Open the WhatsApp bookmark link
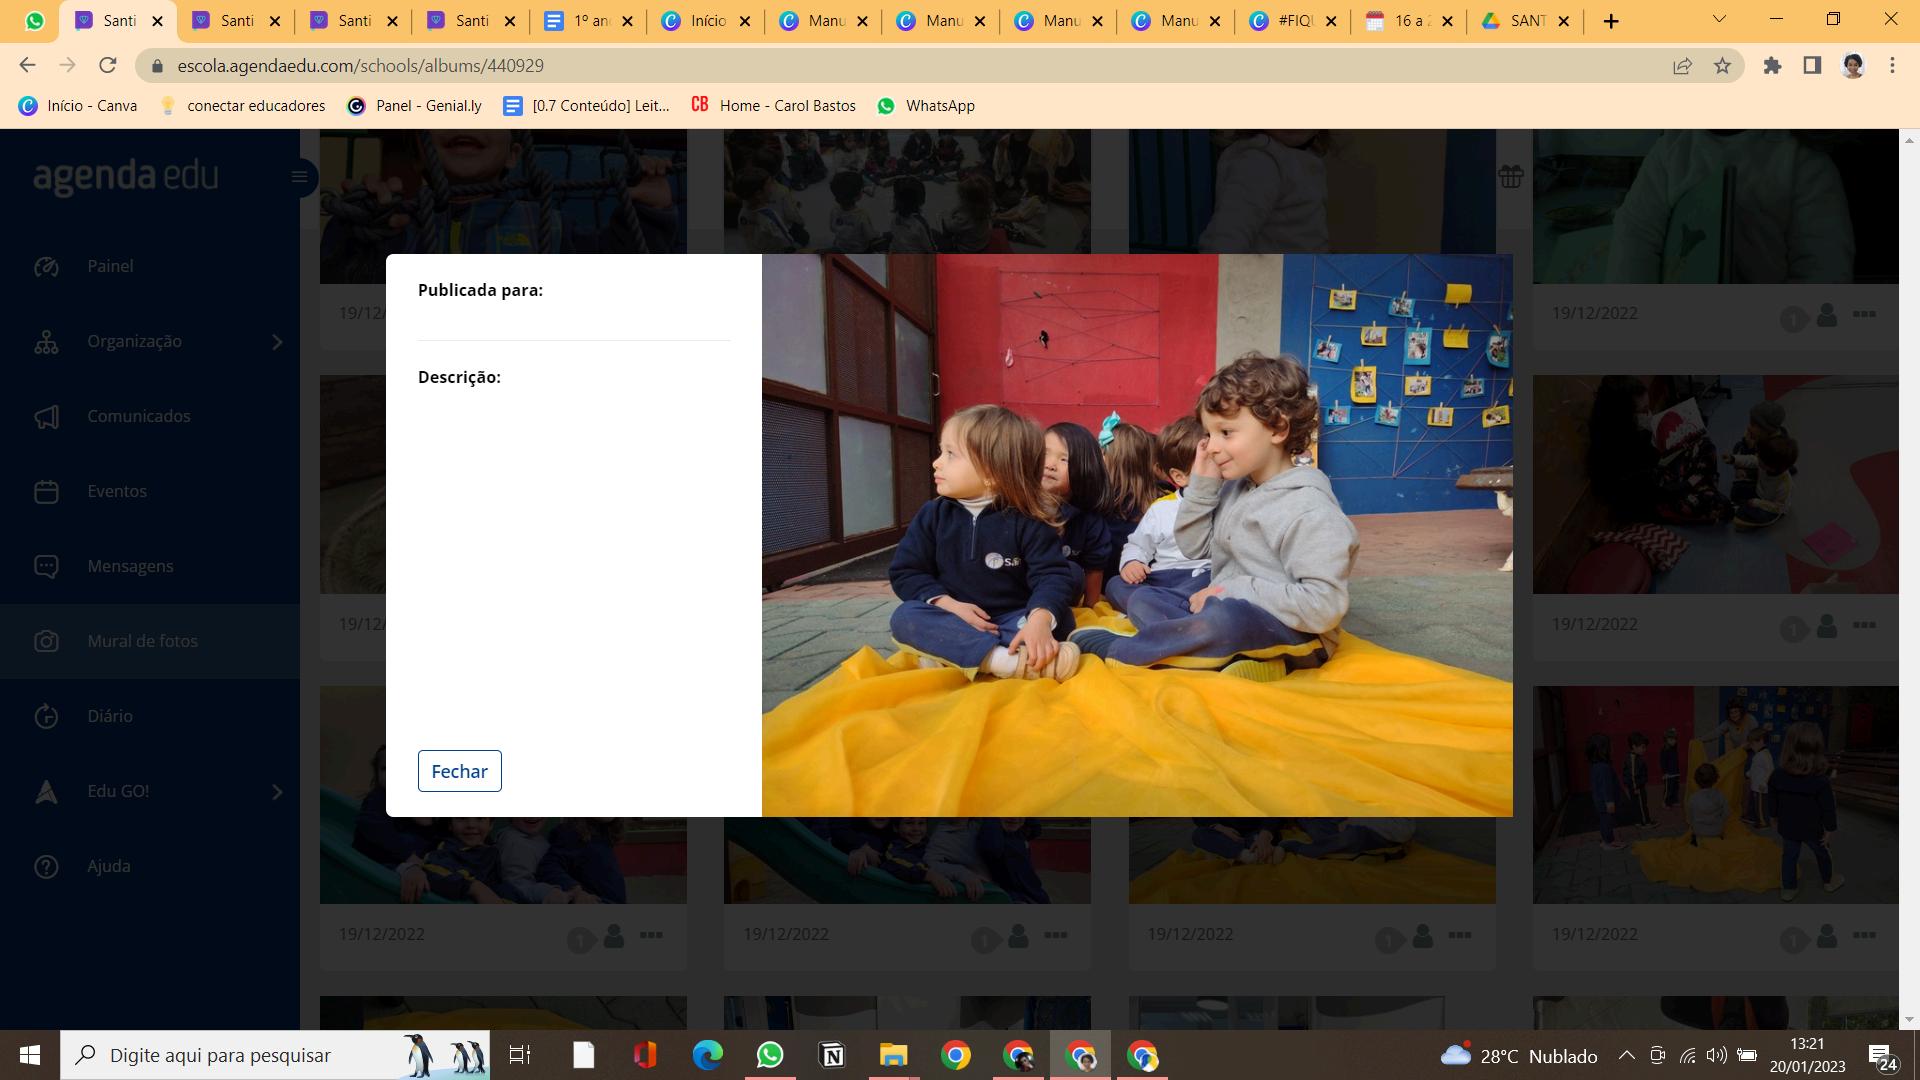Image resolution: width=1920 pixels, height=1080 pixels. tap(925, 106)
